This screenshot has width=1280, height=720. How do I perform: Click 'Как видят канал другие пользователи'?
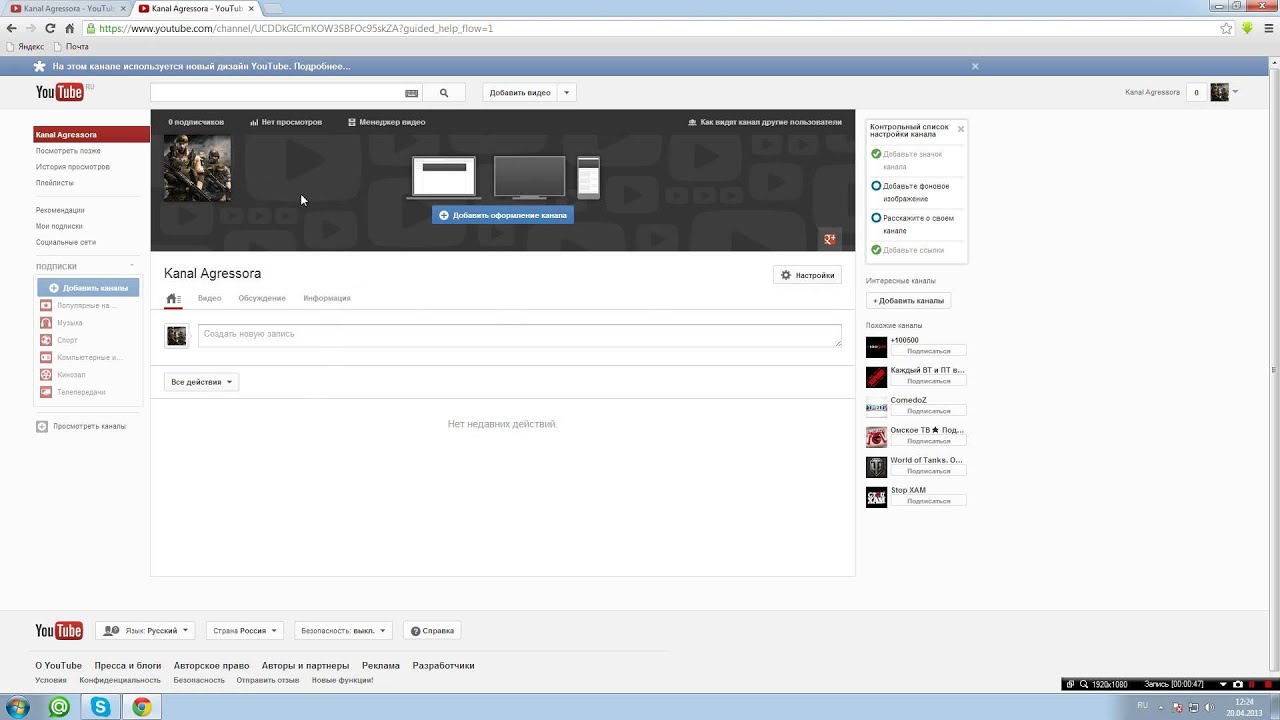click(x=765, y=122)
